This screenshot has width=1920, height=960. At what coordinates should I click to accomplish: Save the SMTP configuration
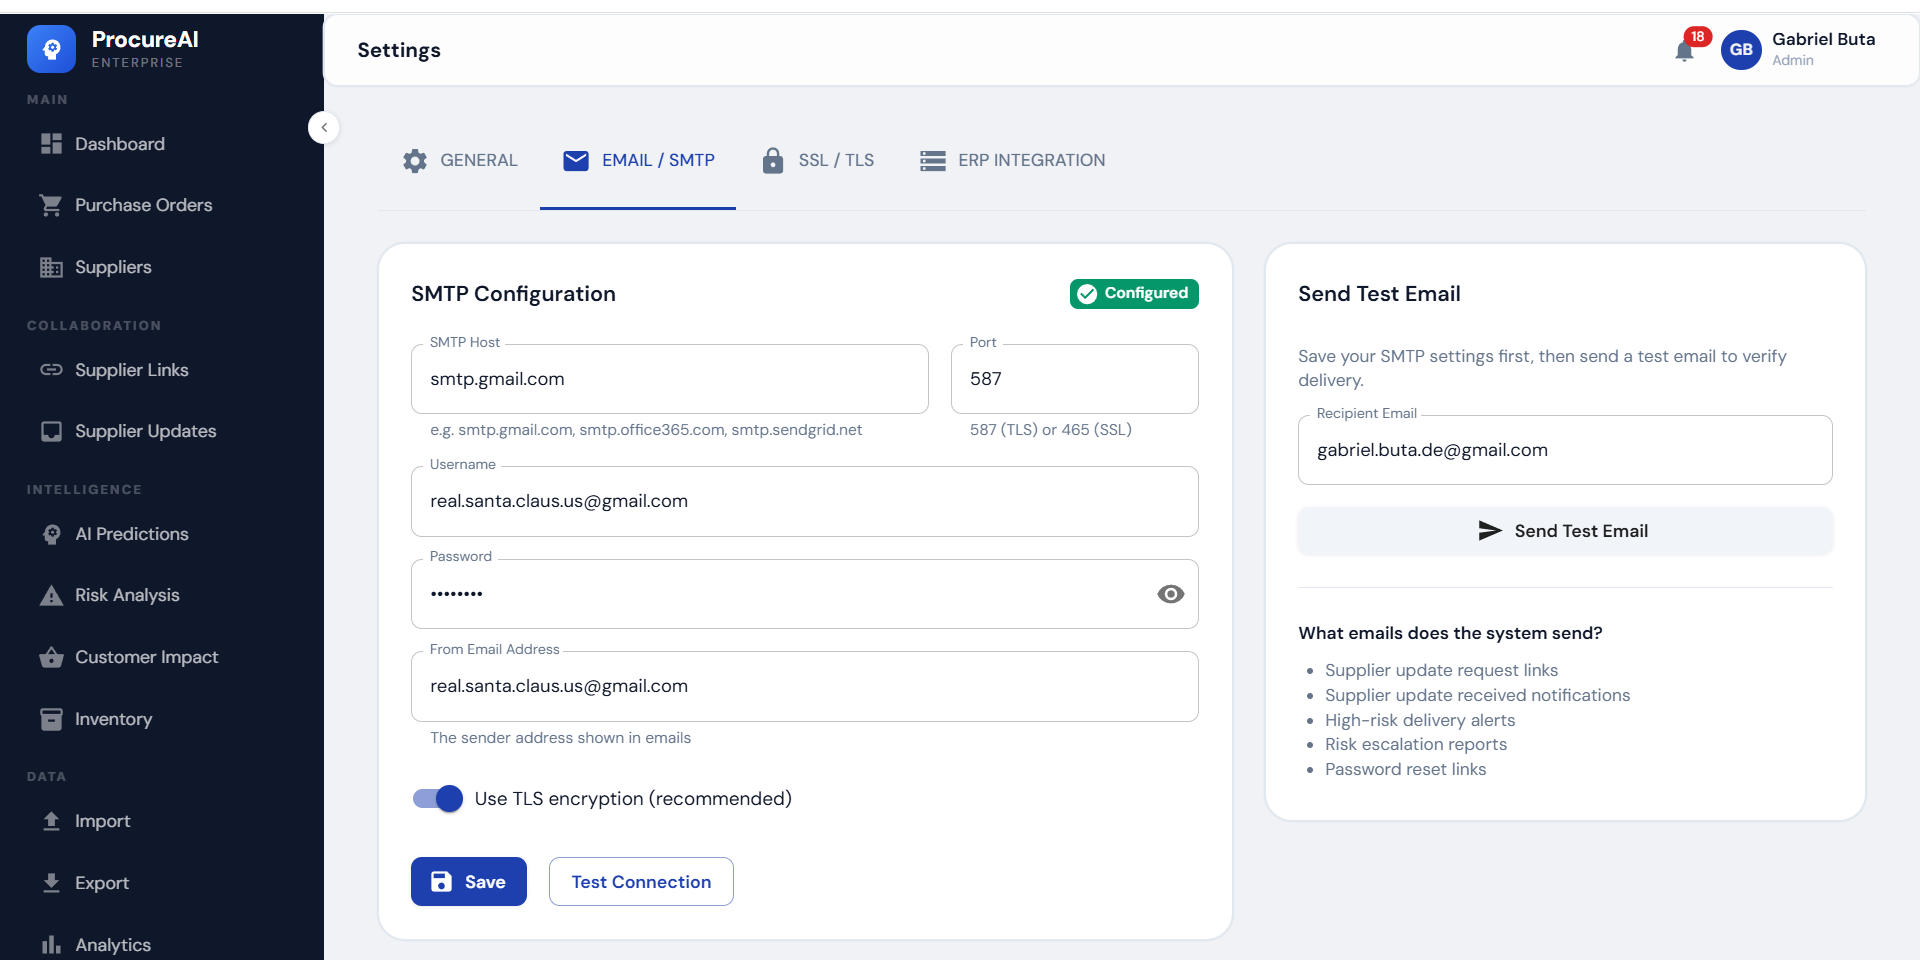click(x=468, y=881)
